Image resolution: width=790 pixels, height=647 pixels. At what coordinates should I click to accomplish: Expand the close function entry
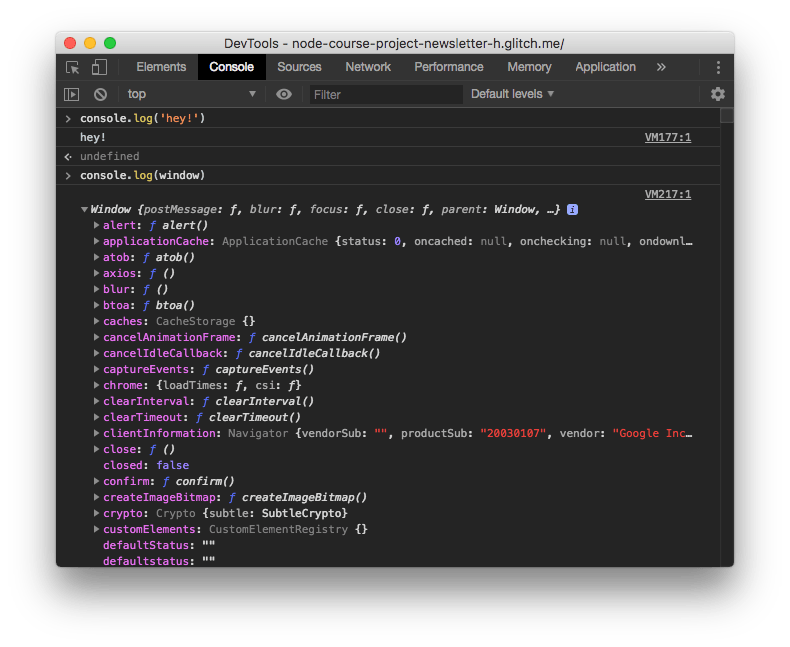click(96, 449)
